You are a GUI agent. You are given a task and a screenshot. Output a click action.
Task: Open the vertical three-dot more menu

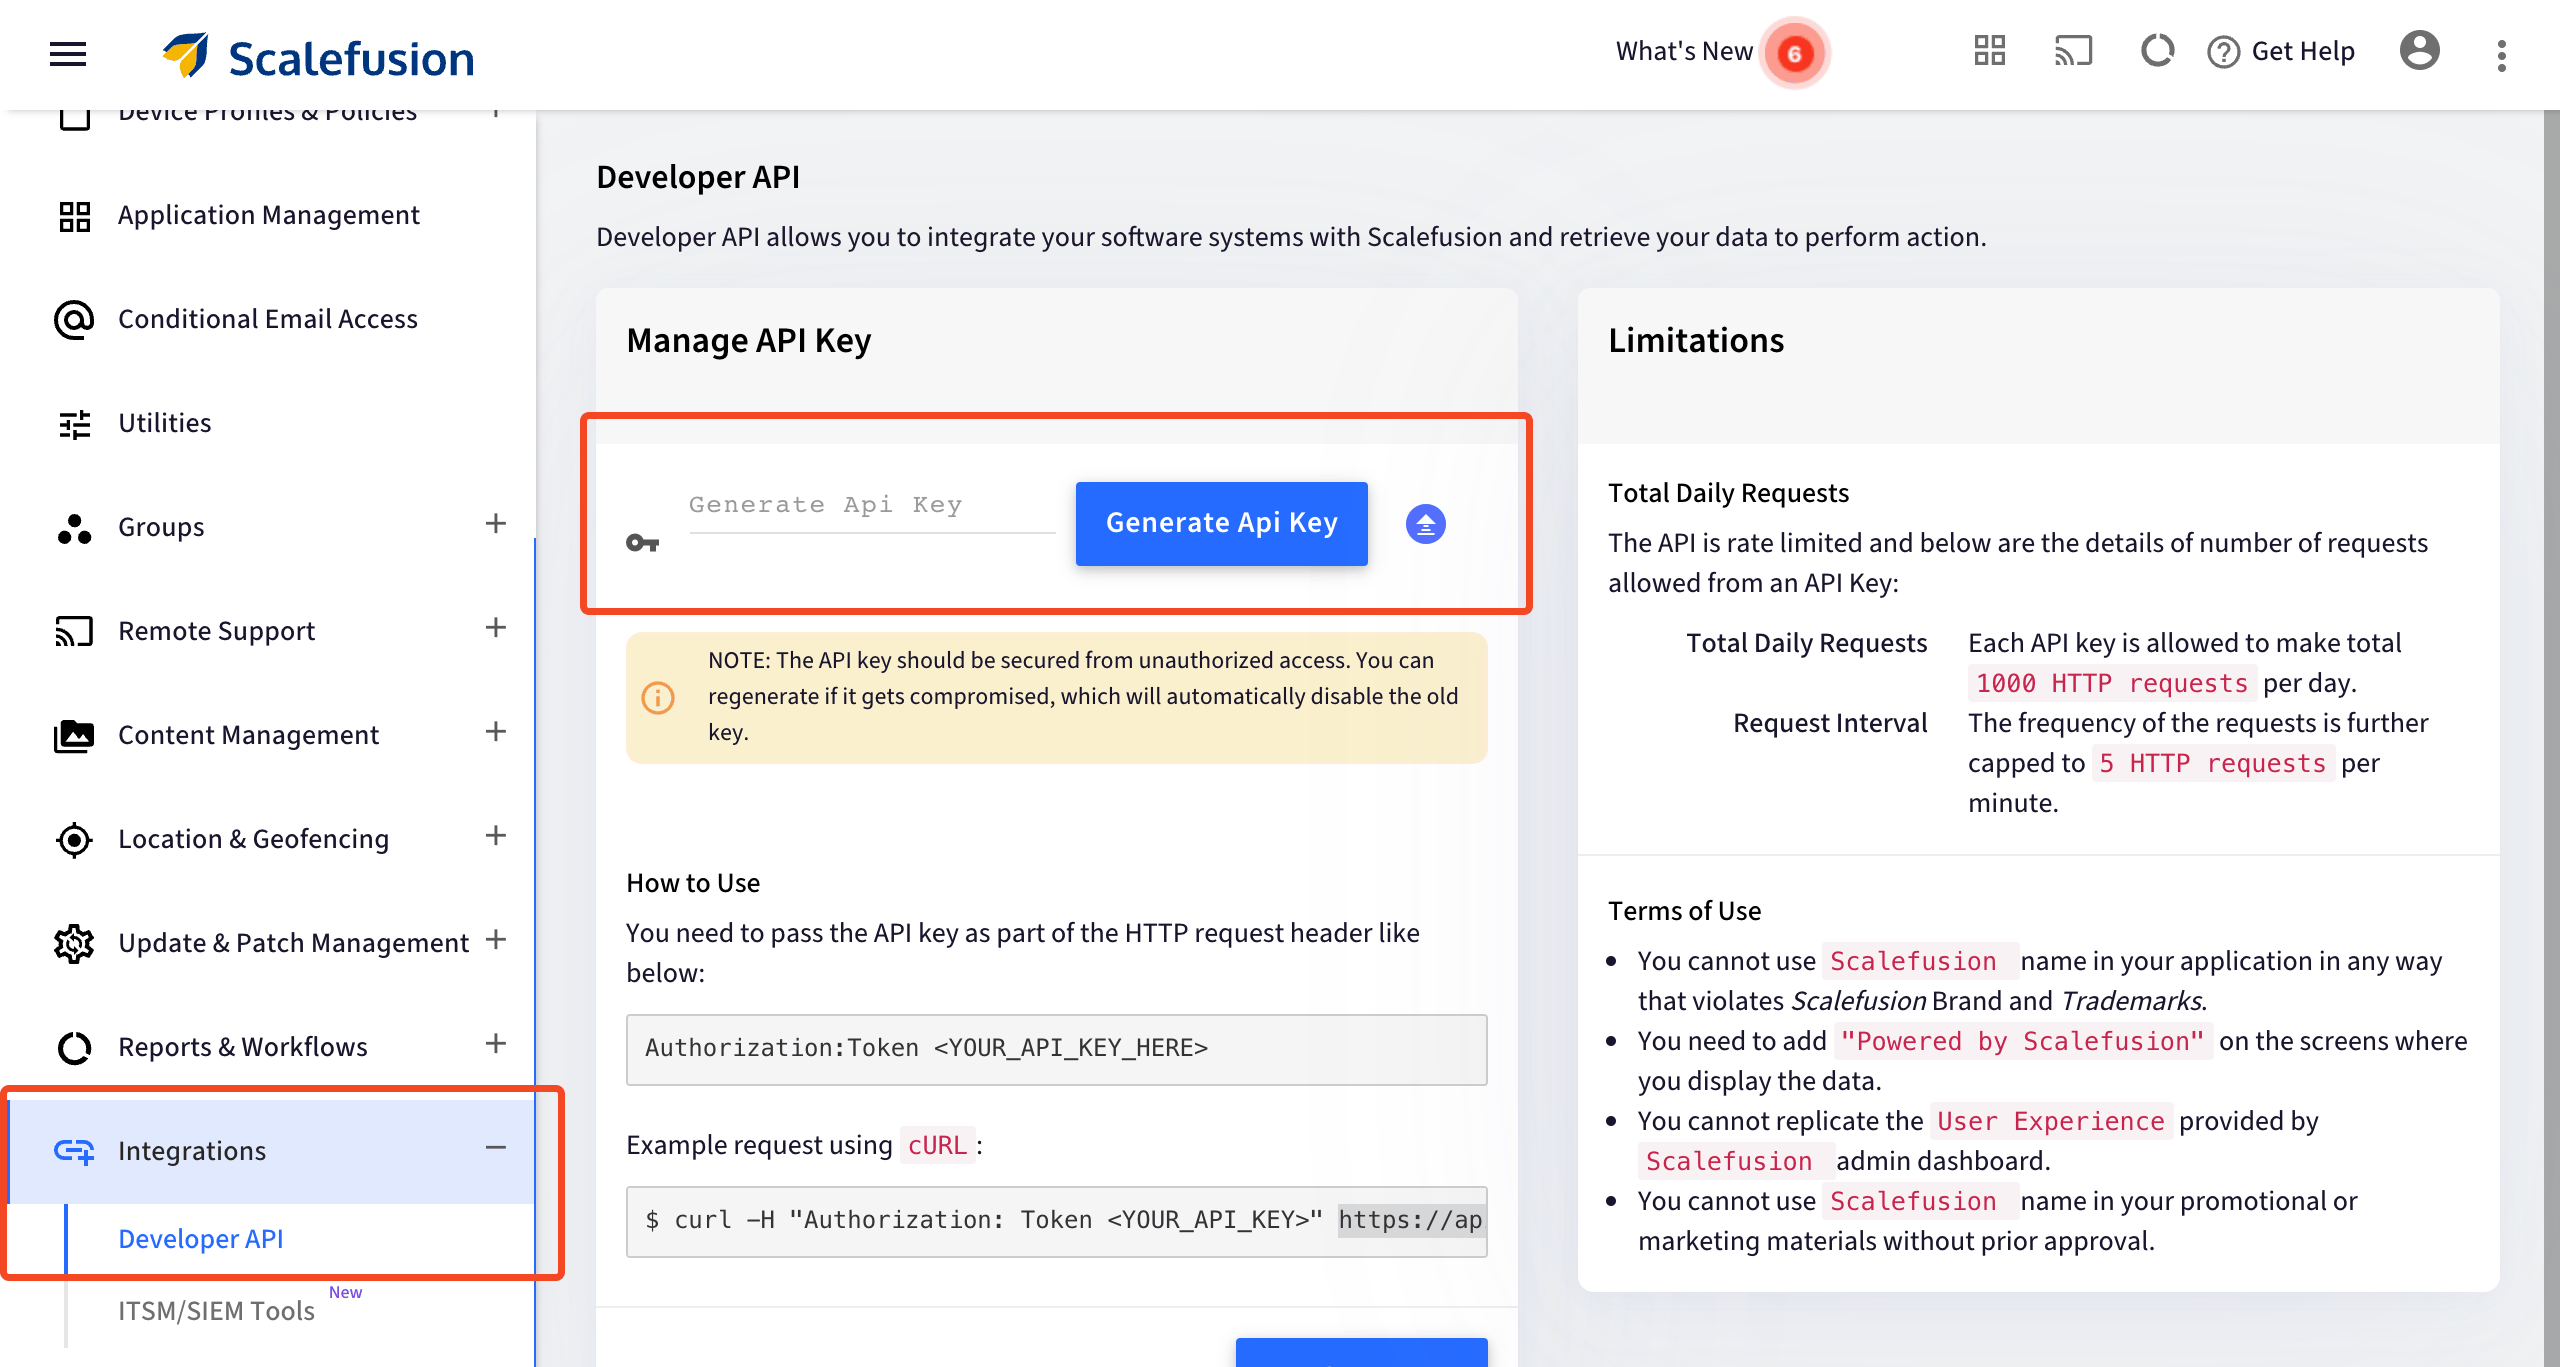2501,55
